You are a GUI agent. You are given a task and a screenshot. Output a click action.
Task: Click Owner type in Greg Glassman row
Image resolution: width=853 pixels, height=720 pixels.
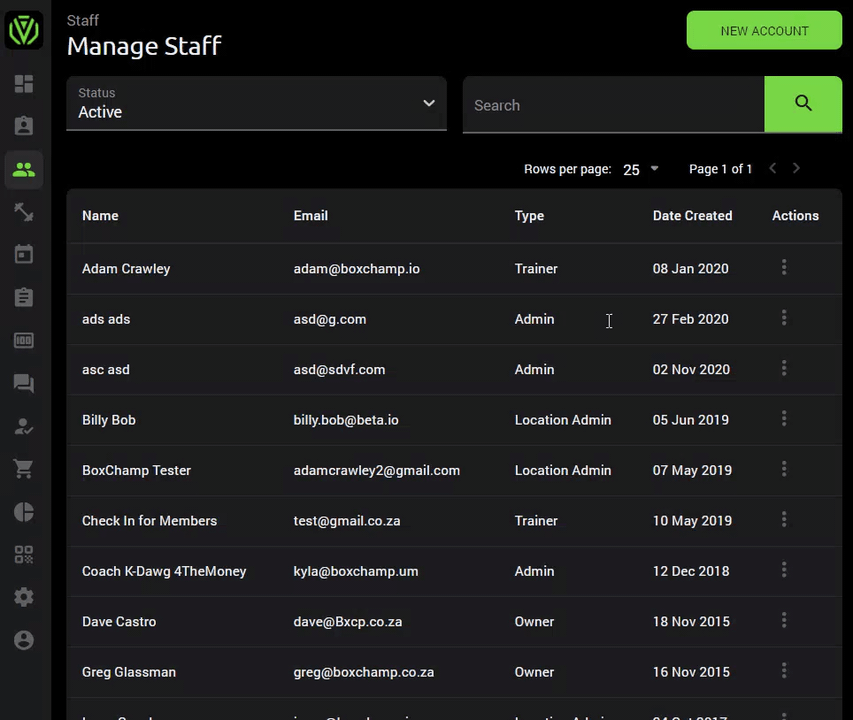click(534, 672)
